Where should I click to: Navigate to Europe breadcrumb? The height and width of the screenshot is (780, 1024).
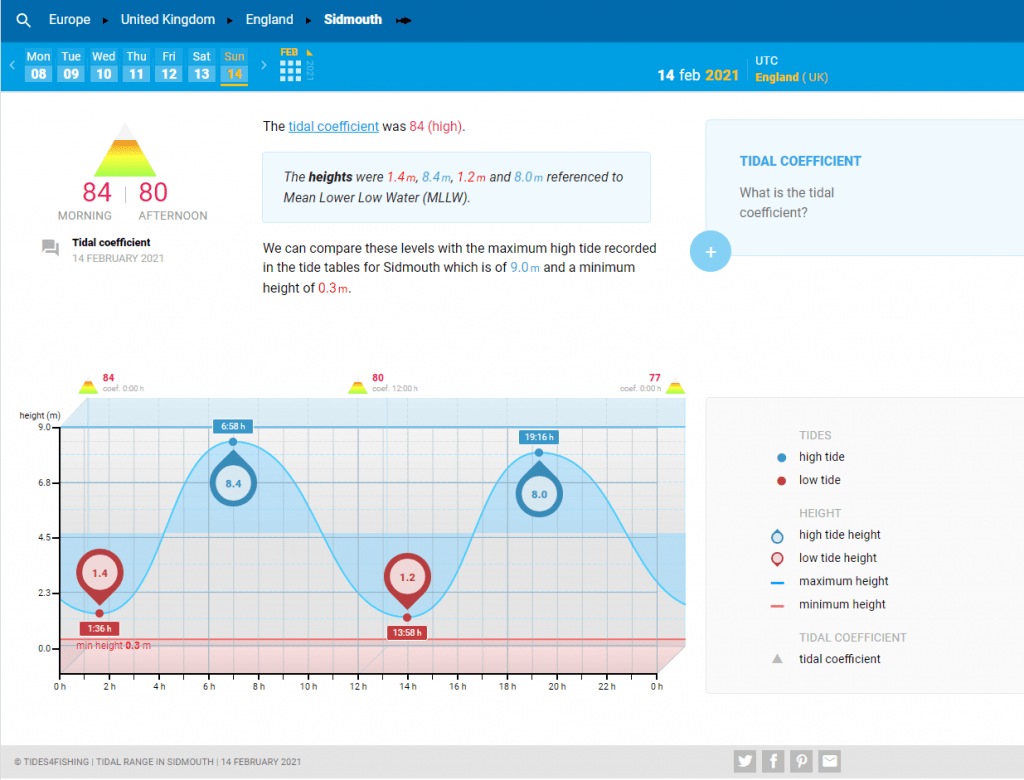pyautogui.click(x=69, y=20)
